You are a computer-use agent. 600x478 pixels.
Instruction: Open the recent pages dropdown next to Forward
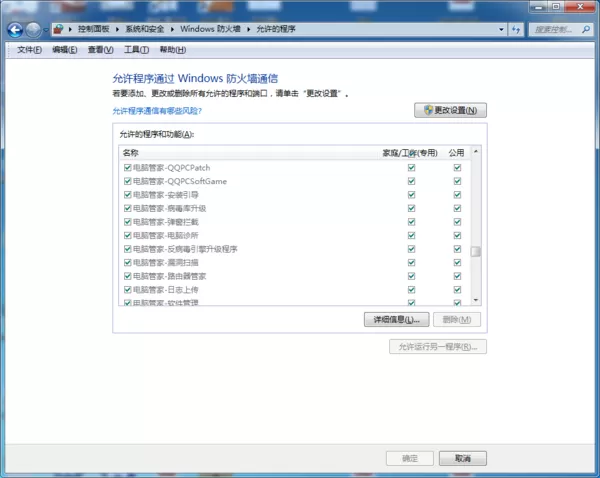pos(46,30)
